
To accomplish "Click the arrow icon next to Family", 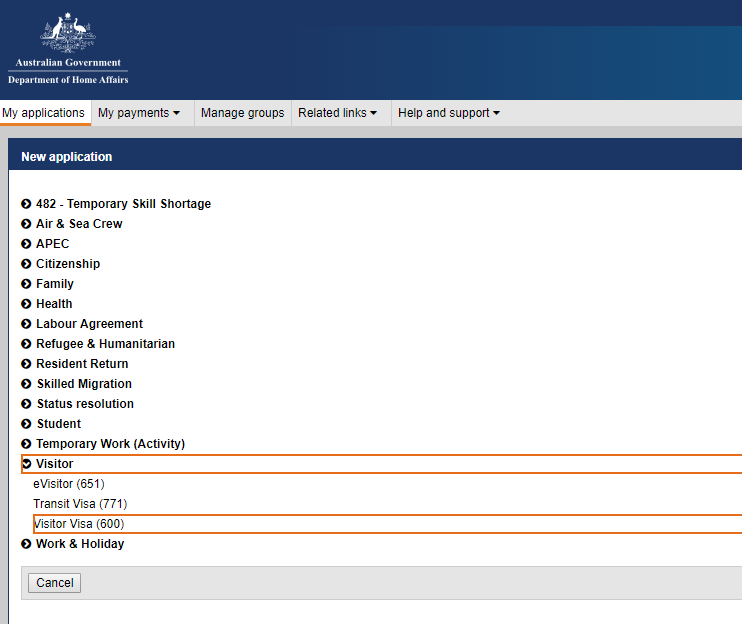I will 27,284.
